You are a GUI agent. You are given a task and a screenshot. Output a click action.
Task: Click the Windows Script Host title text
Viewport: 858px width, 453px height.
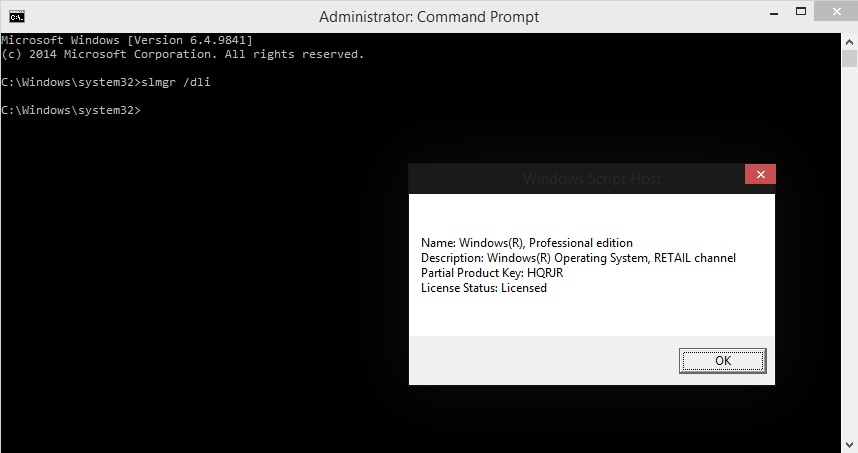(x=592, y=179)
